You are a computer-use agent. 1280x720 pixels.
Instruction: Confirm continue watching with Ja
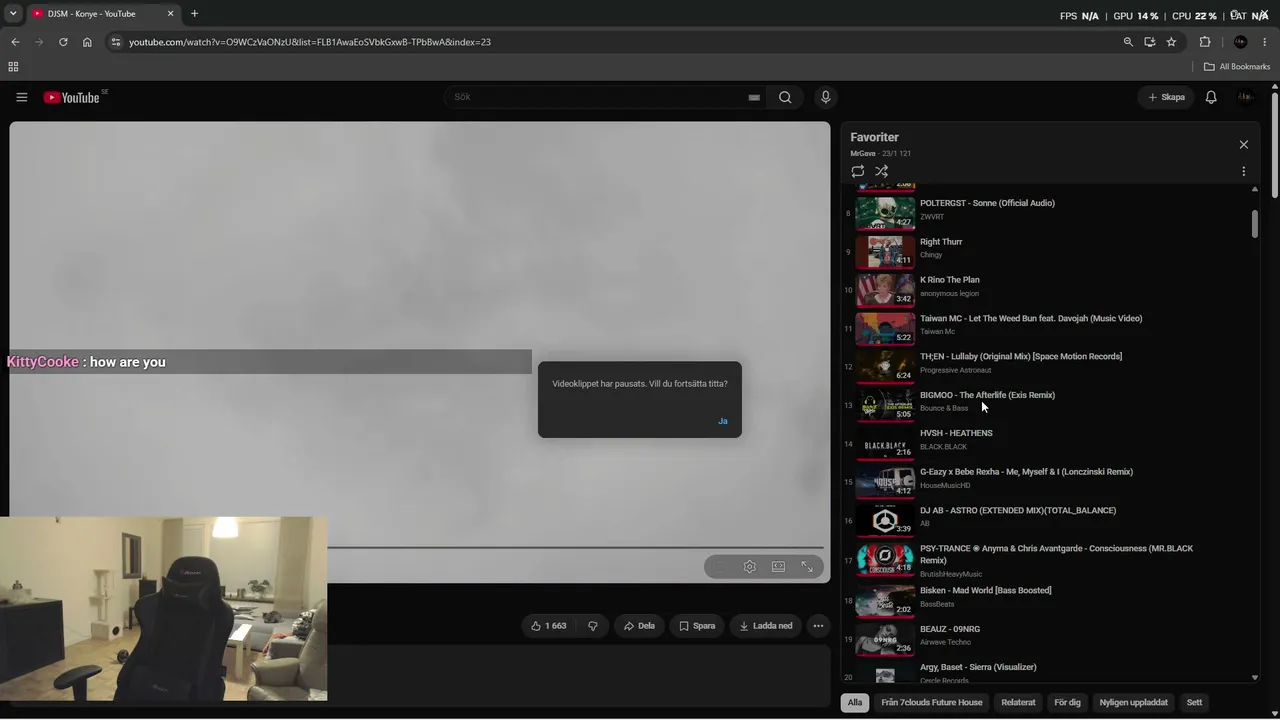point(722,421)
